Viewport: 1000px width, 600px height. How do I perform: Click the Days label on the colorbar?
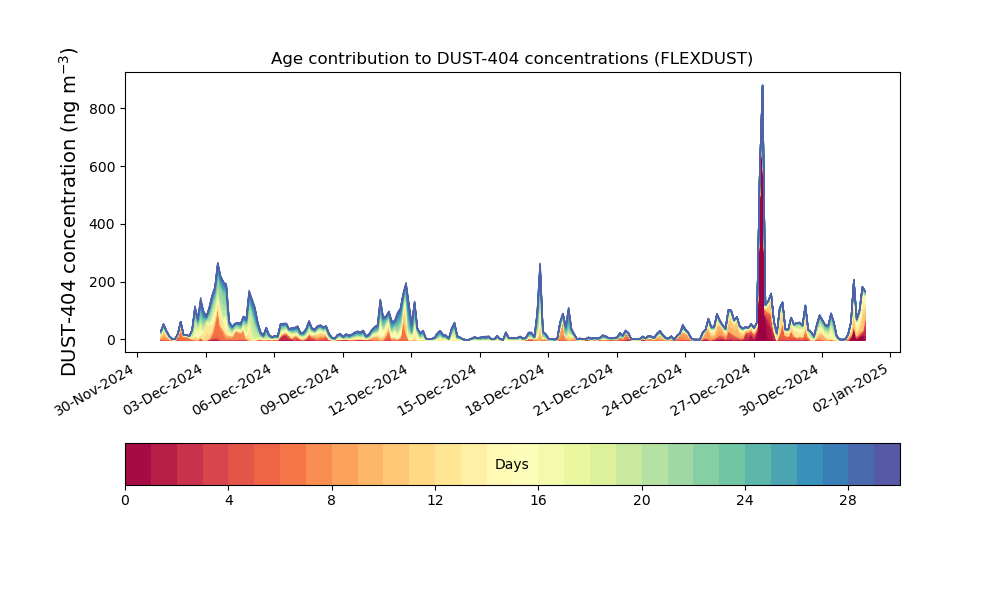(511, 465)
